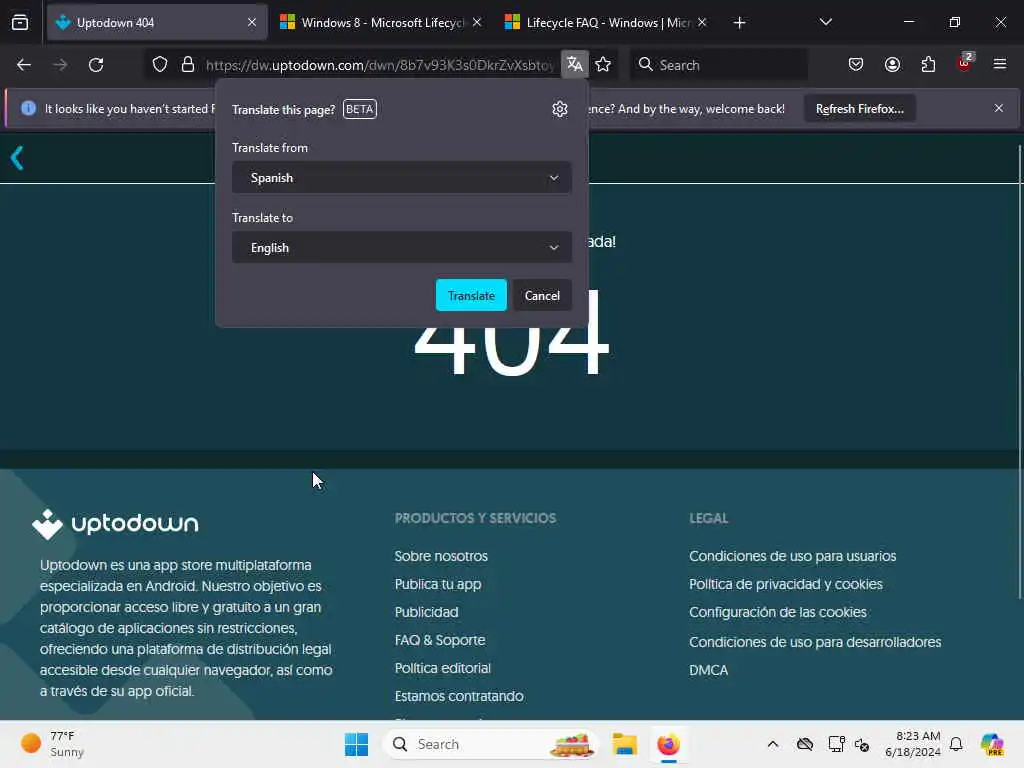Click OneDrive cloud tray icon
1024x768 pixels.
coord(805,744)
